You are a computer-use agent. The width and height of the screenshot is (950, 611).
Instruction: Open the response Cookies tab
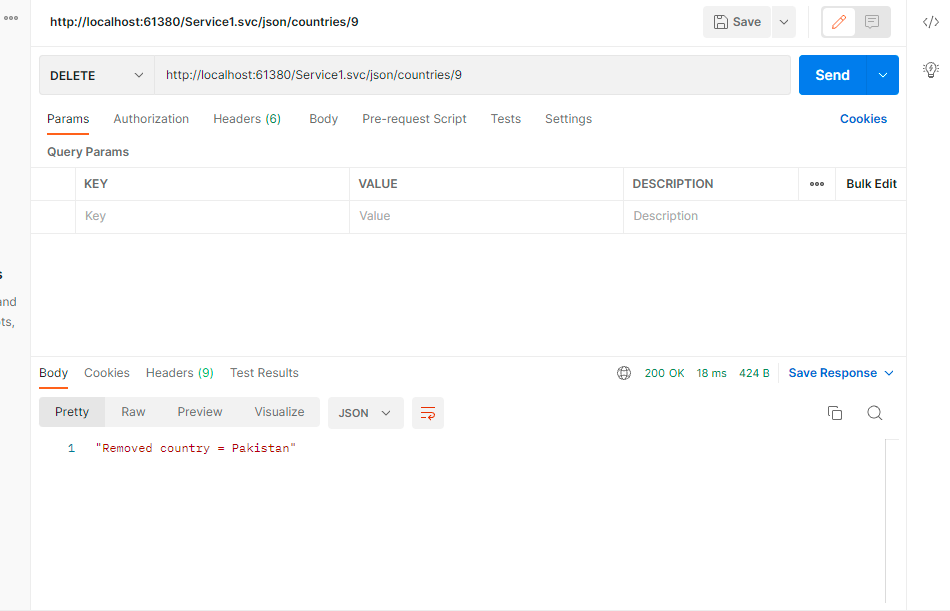(107, 373)
